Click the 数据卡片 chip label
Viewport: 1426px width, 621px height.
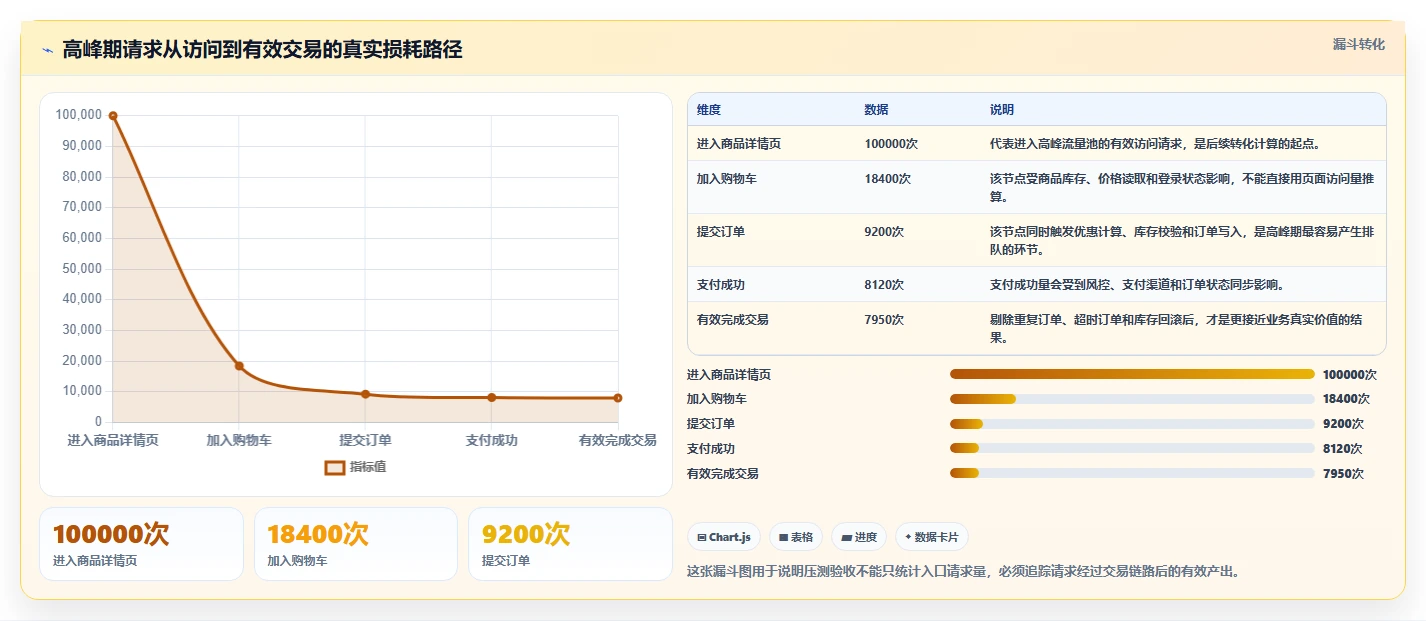point(937,538)
